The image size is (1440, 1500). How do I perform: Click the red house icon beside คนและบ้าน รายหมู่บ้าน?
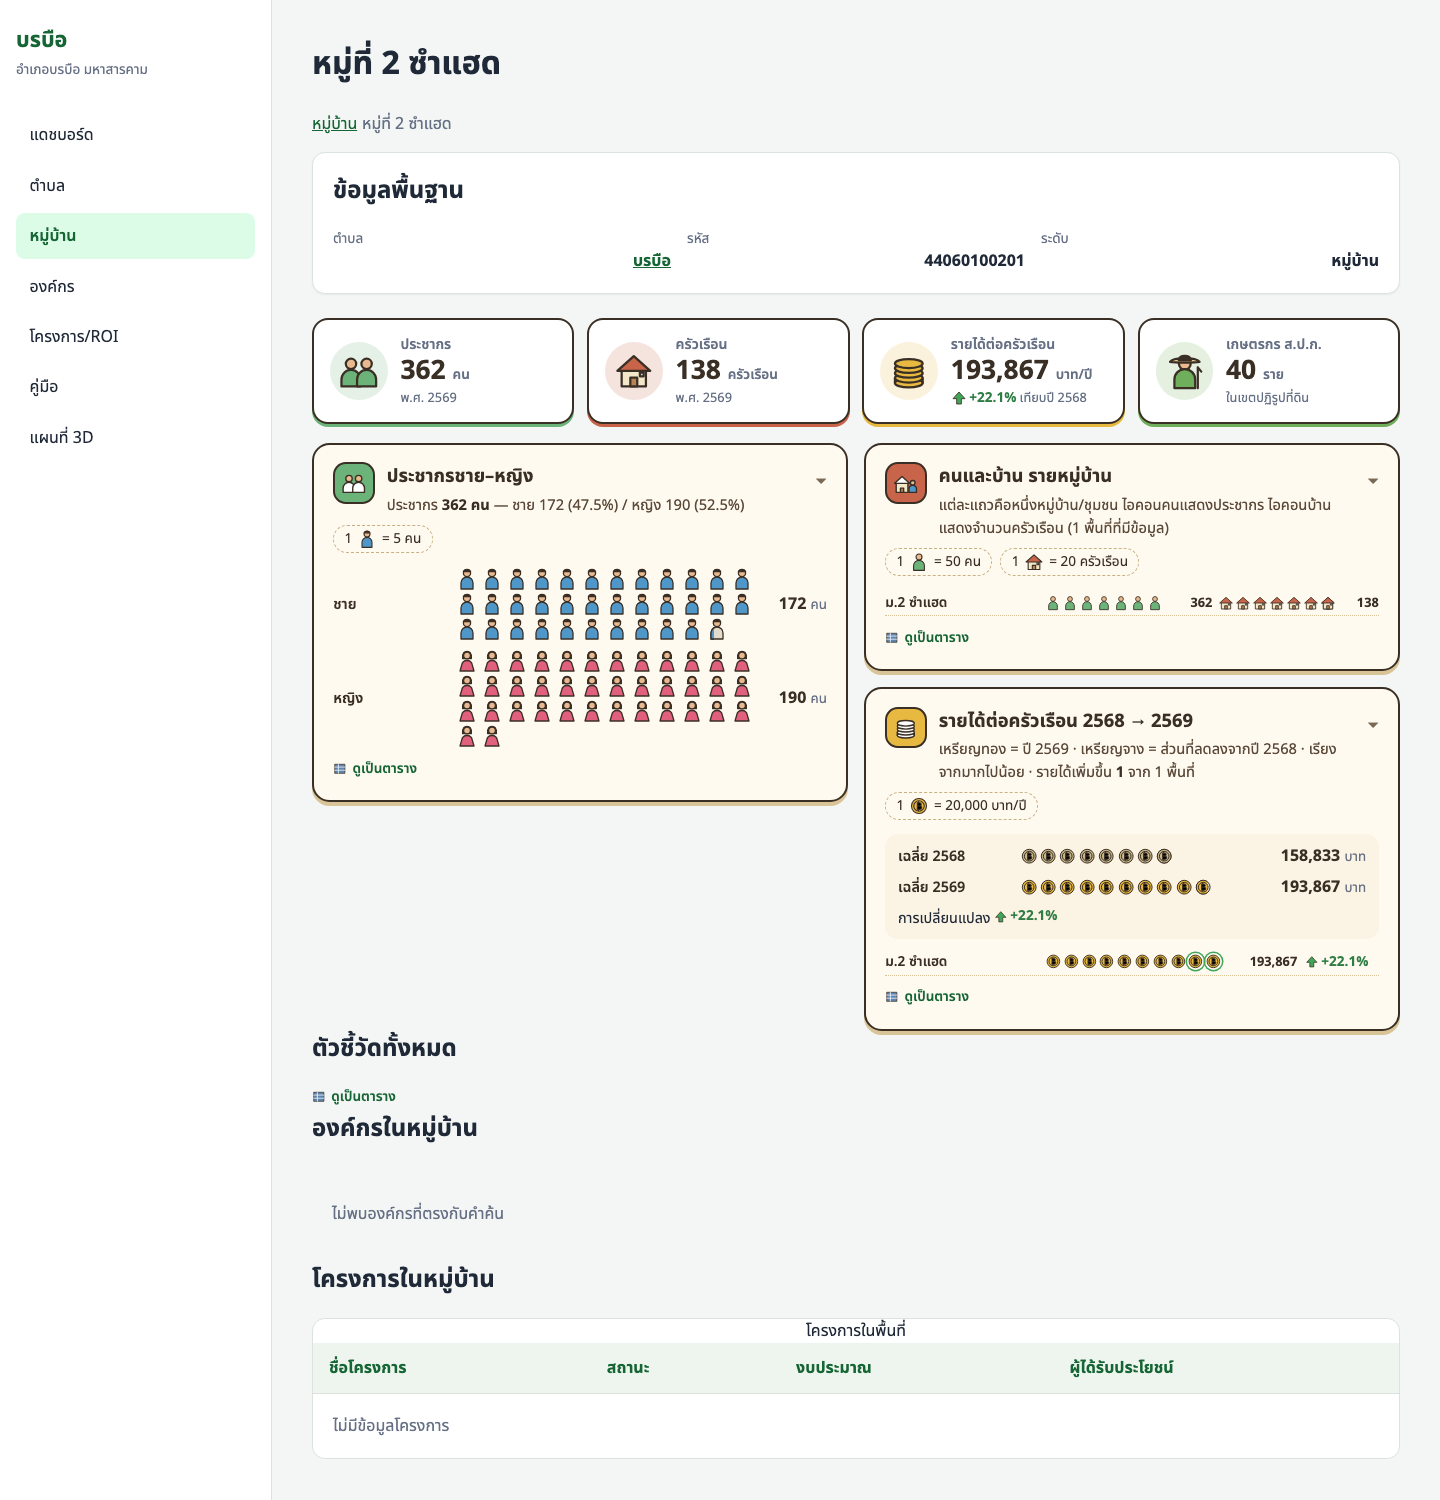(906, 484)
